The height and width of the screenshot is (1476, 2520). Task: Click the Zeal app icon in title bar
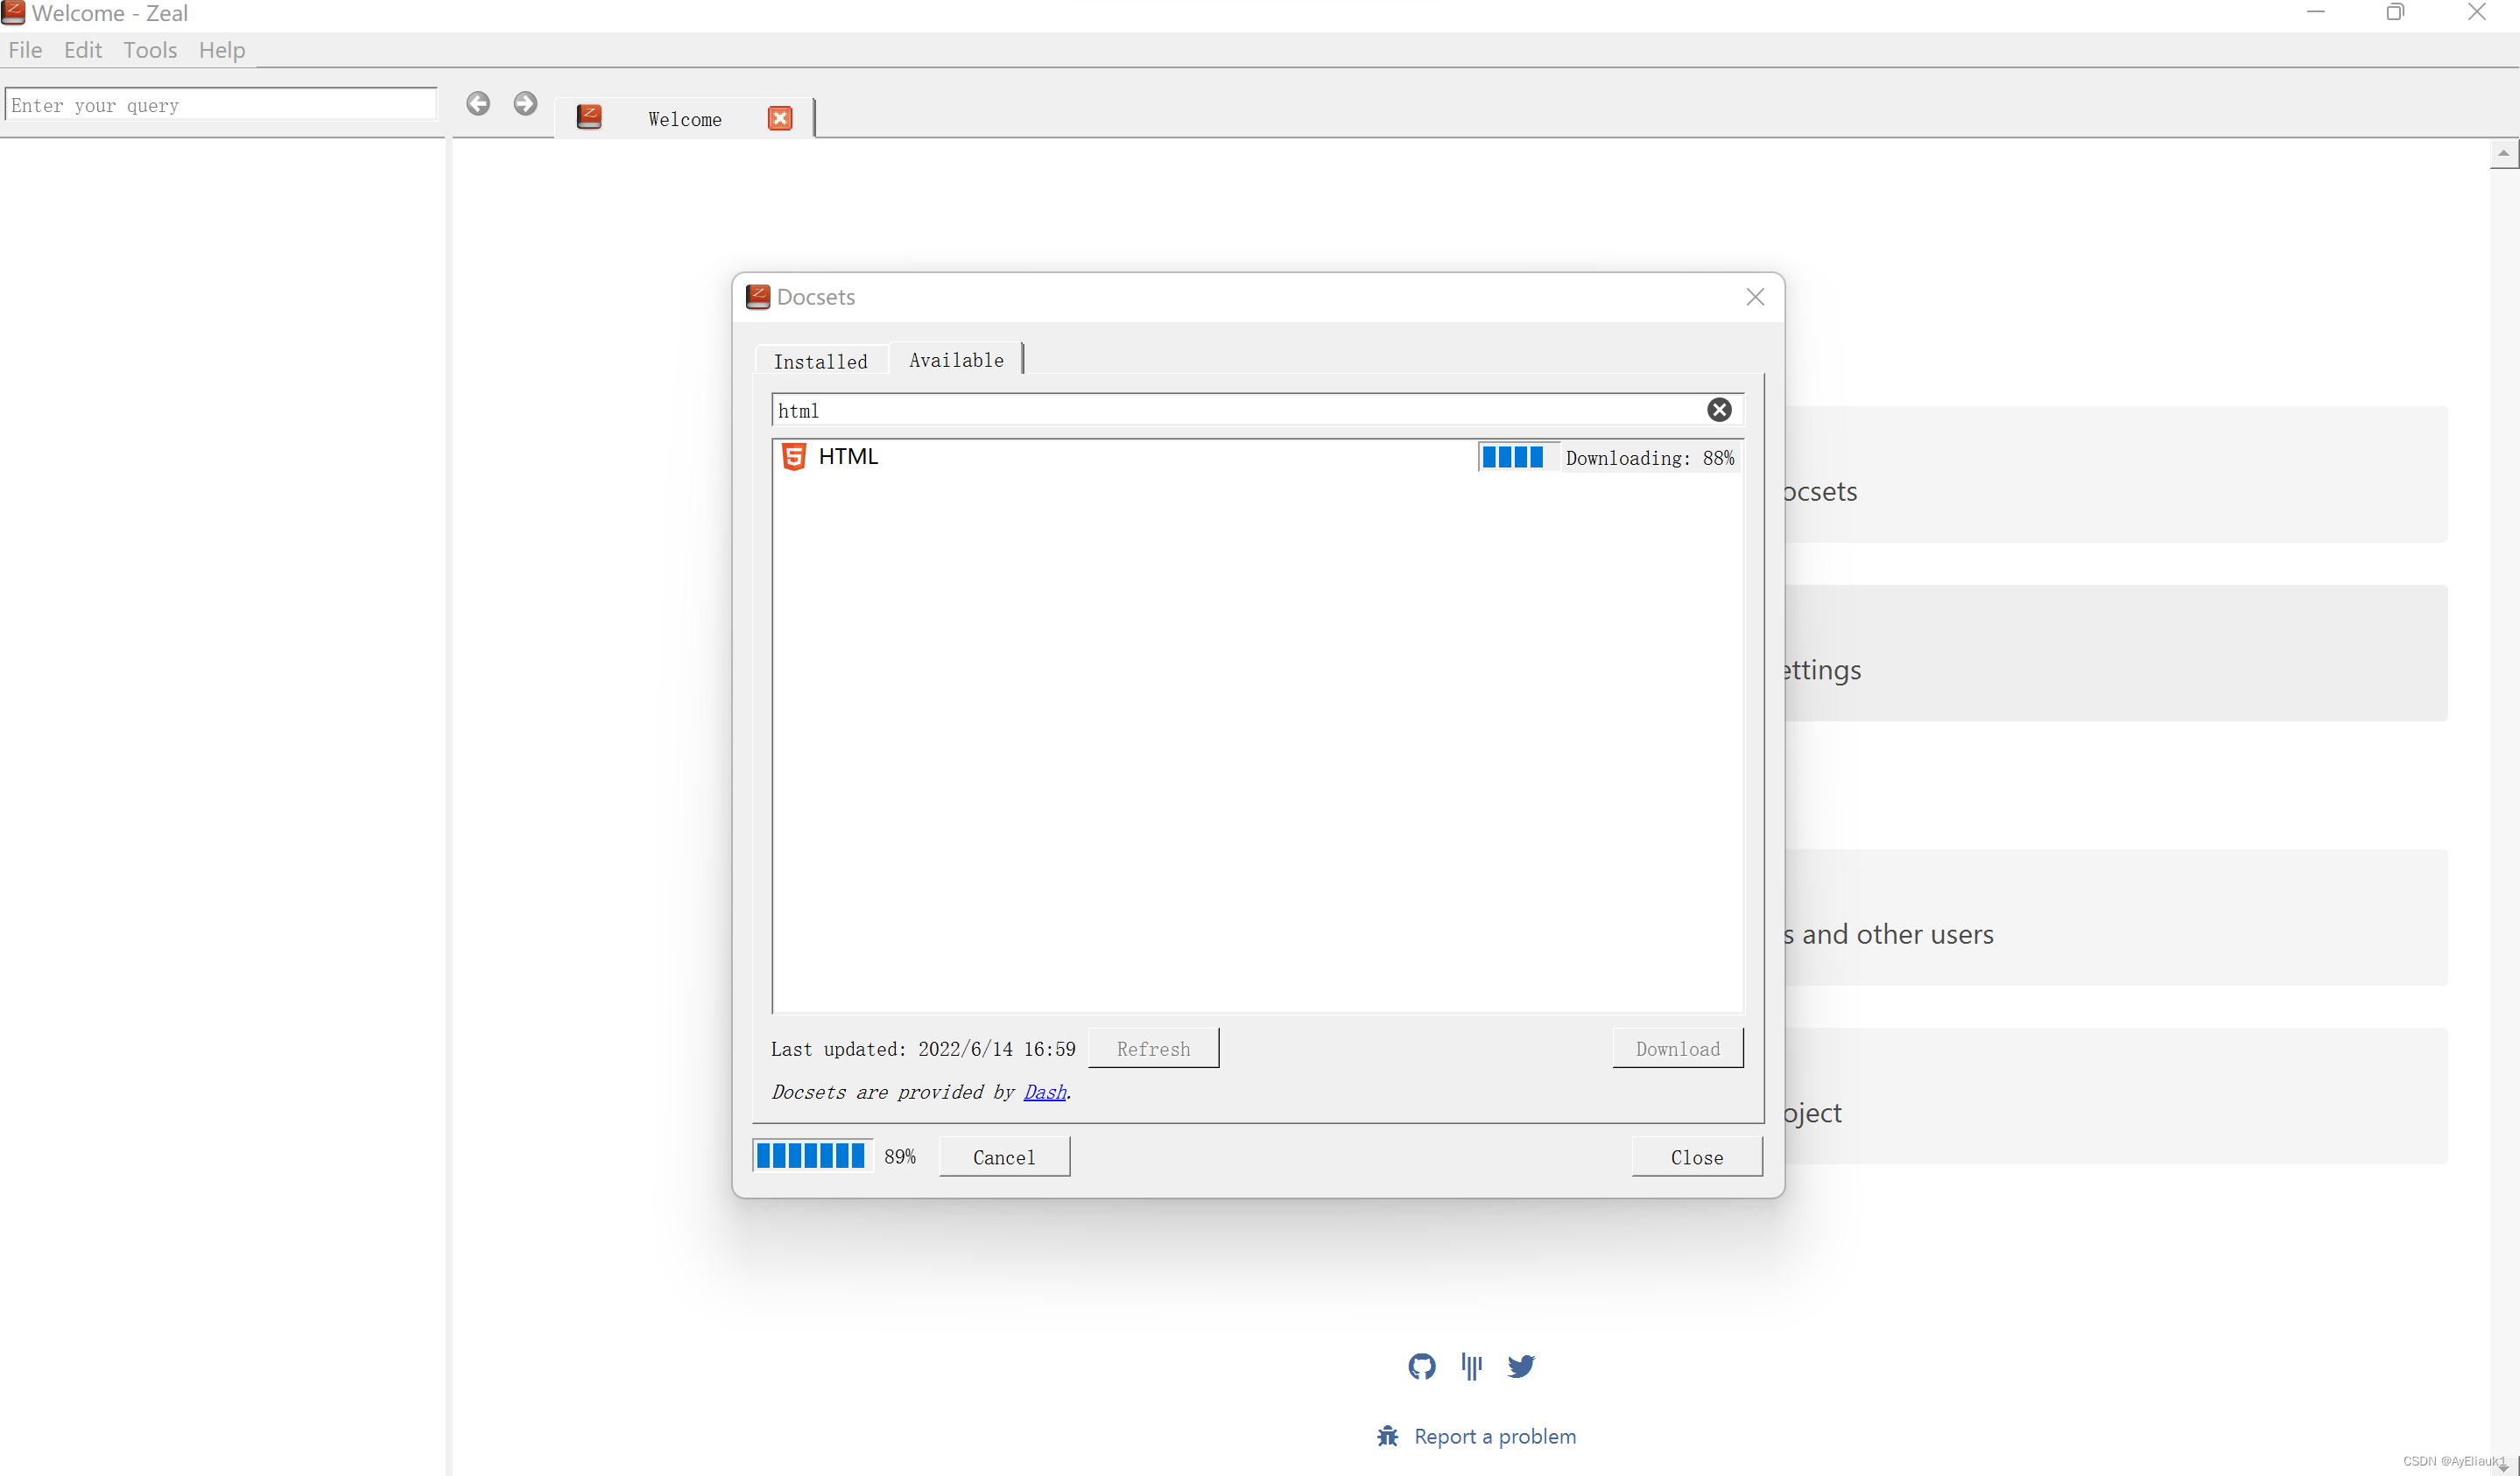(x=13, y=12)
